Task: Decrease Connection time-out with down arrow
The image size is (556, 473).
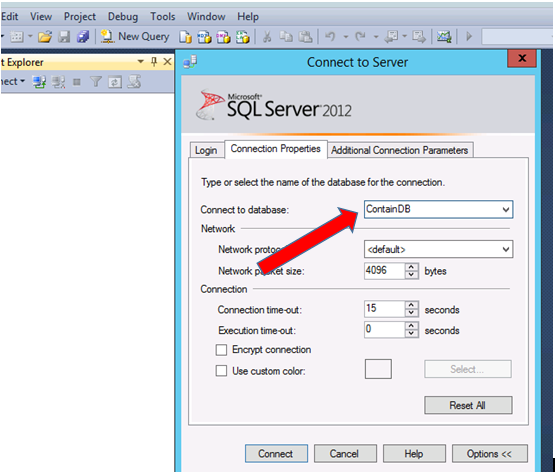Action: [411, 313]
